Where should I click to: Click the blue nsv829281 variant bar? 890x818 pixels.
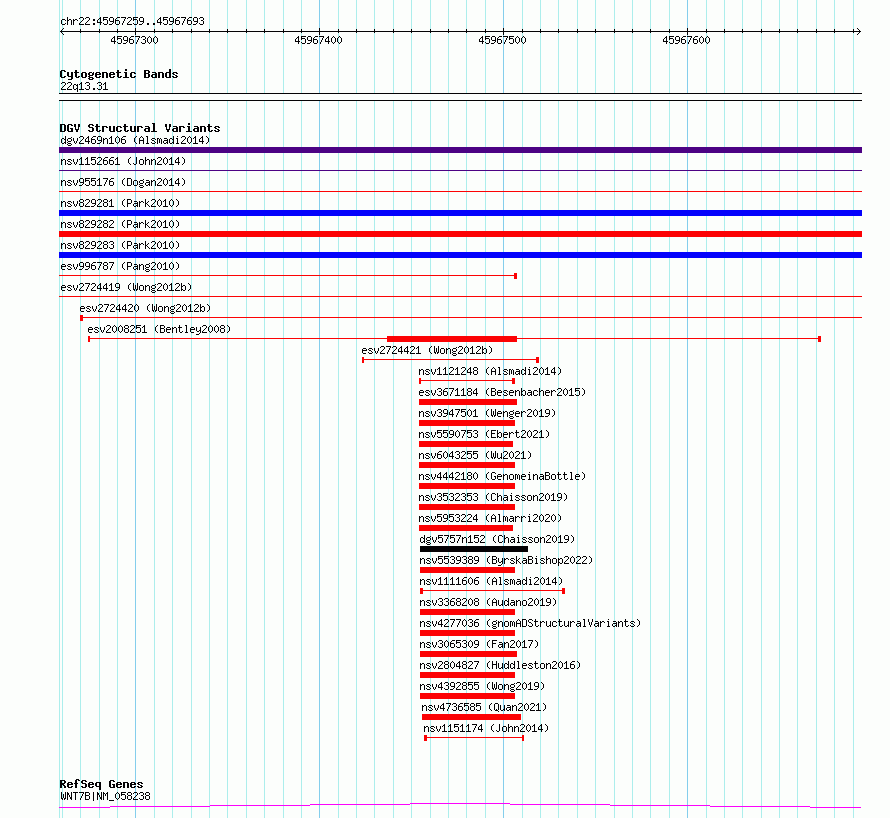coord(460,213)
